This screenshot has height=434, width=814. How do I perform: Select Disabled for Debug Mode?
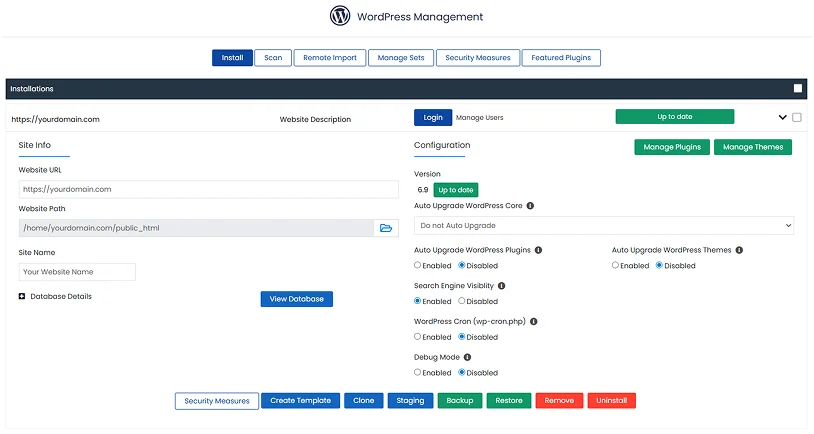[x=462, y=372]
